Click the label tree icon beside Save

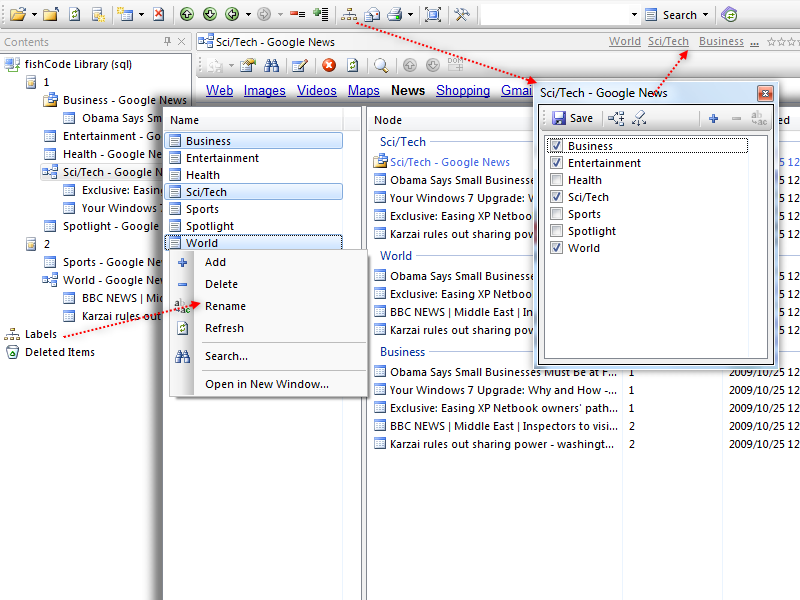click(616, 118)
